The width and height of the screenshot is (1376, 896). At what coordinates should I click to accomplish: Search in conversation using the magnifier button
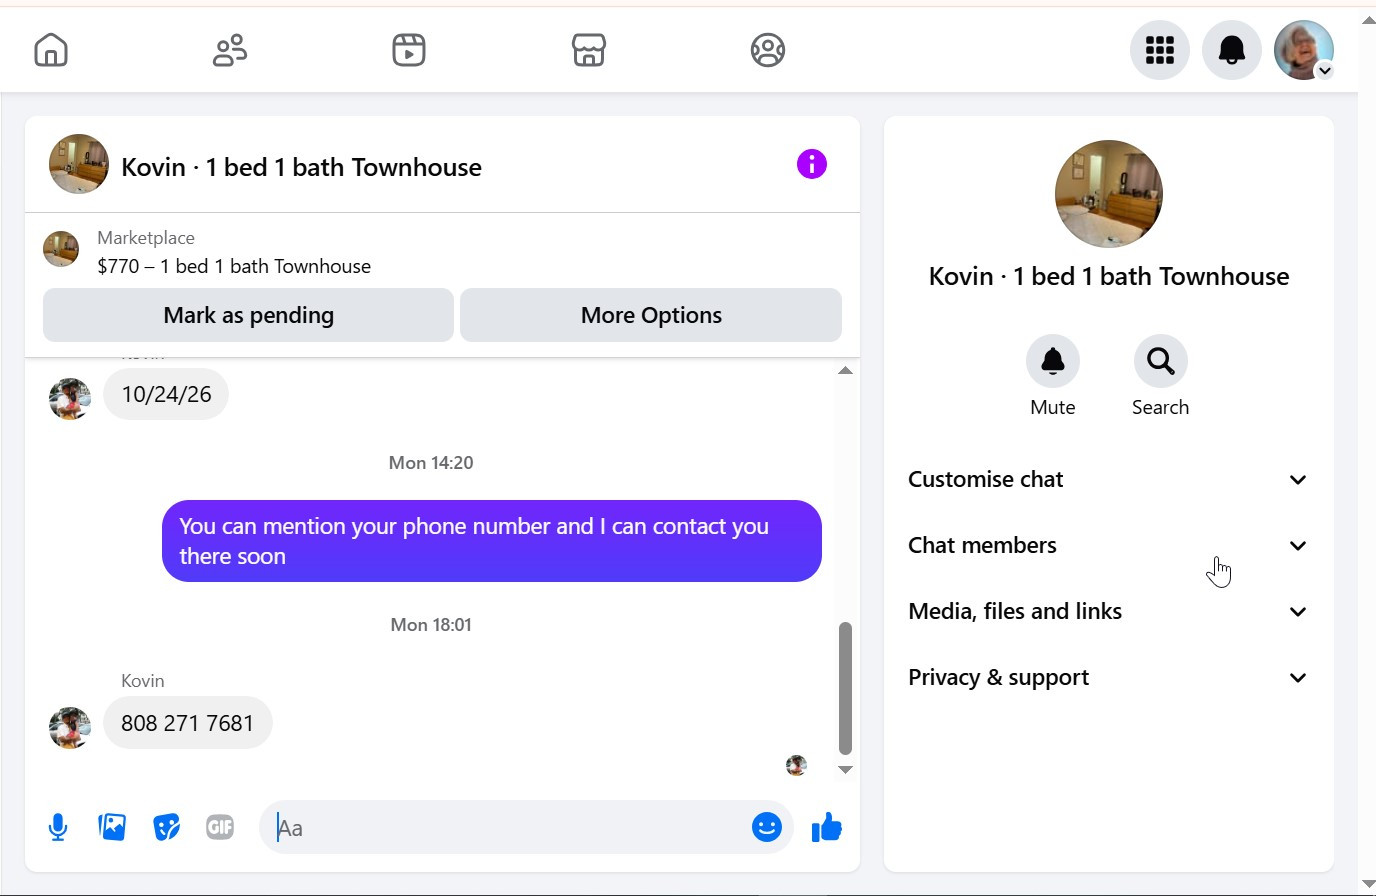pyautogui.click(x=1161, y=361)
